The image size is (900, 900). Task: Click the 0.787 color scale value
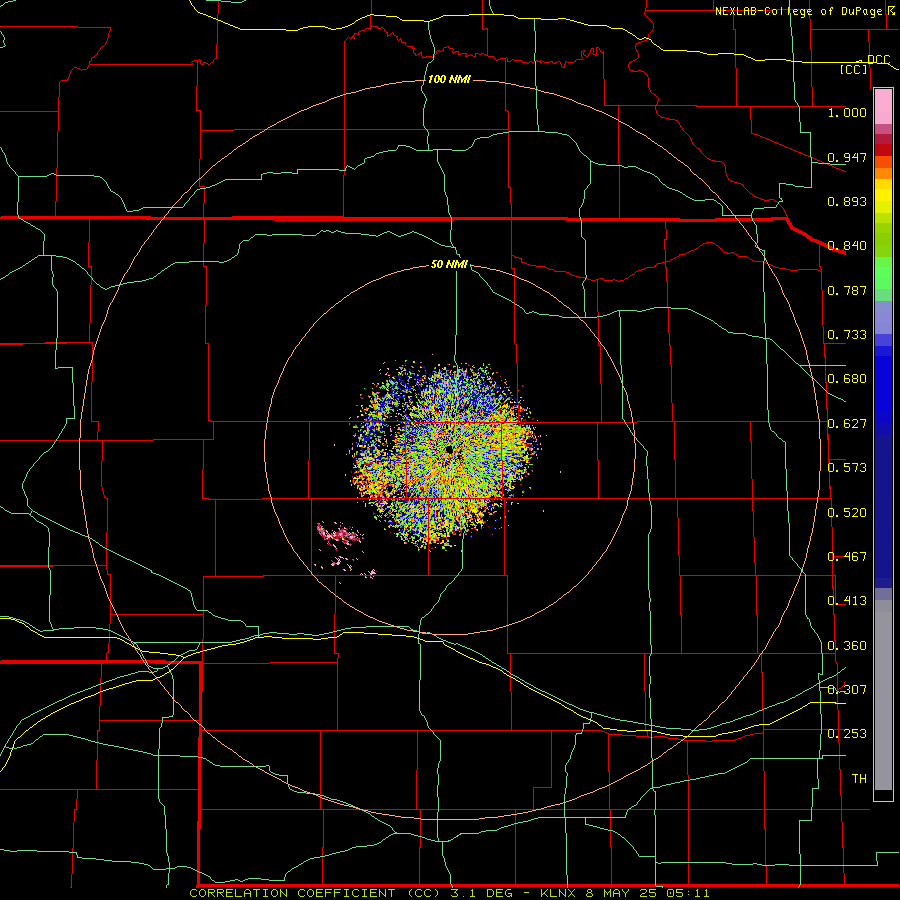(847, 290)
